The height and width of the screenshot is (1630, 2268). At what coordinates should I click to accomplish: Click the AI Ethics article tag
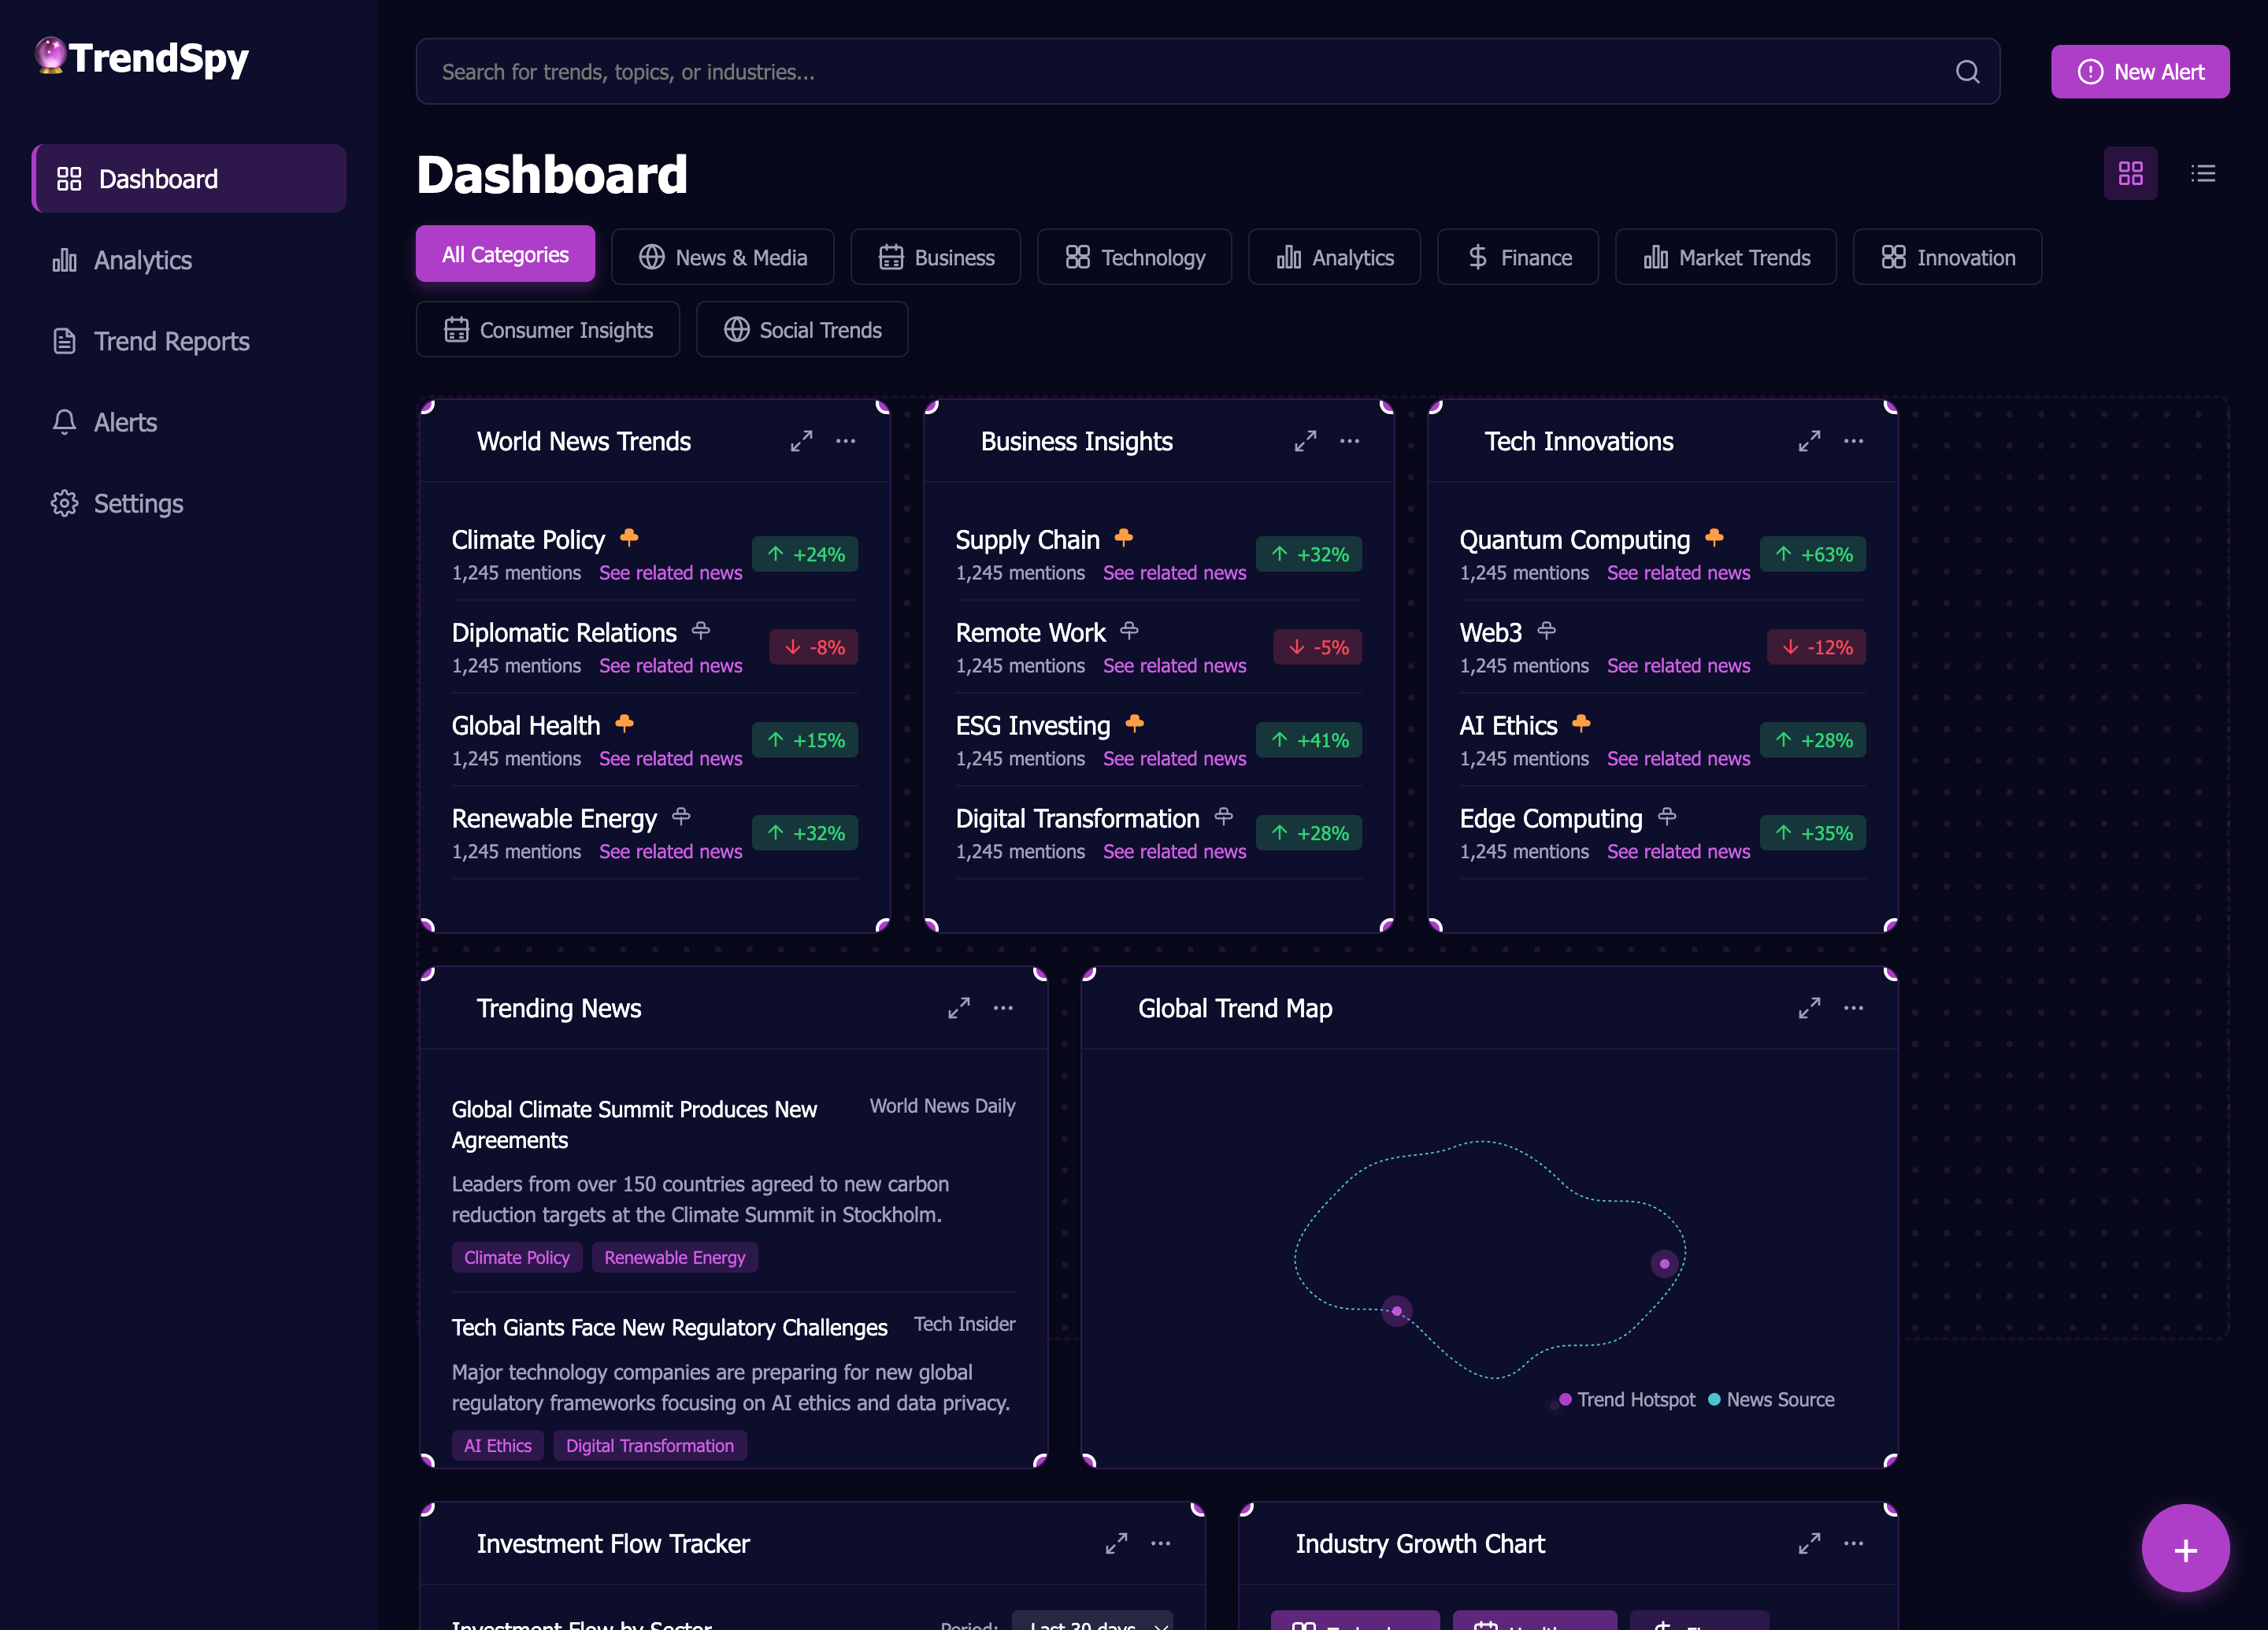(x=498, y=1445)
